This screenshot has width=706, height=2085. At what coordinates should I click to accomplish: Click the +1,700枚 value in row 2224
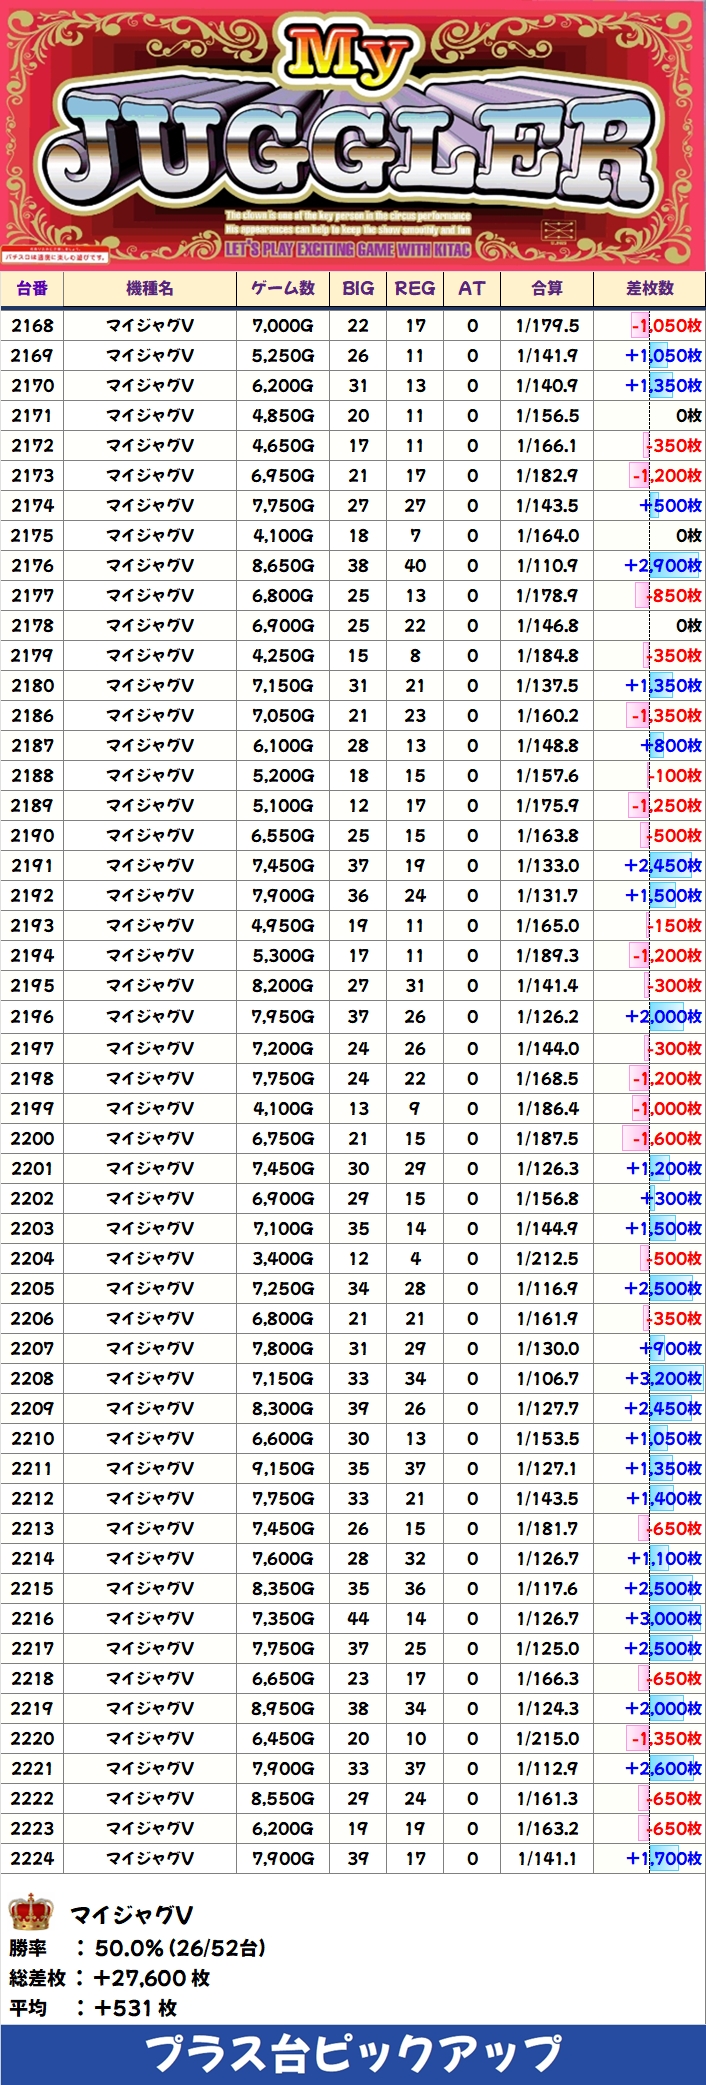663,1858
